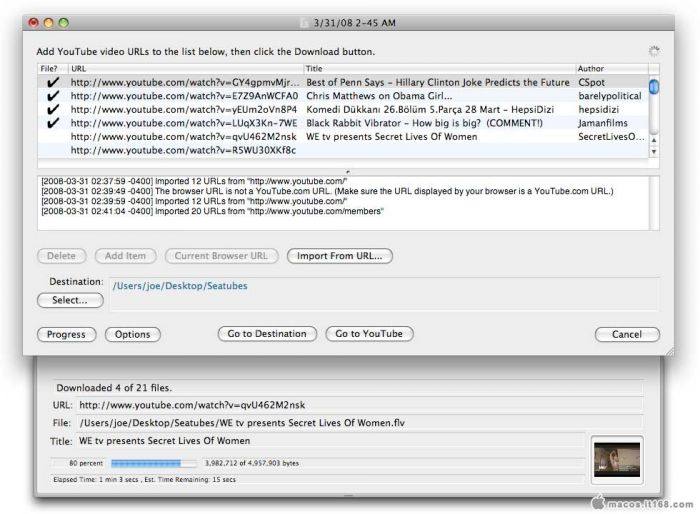The width and height of the screenshot is (700, 514).
Task: Click the split divider handle above the log
Action: coord(348,171)
